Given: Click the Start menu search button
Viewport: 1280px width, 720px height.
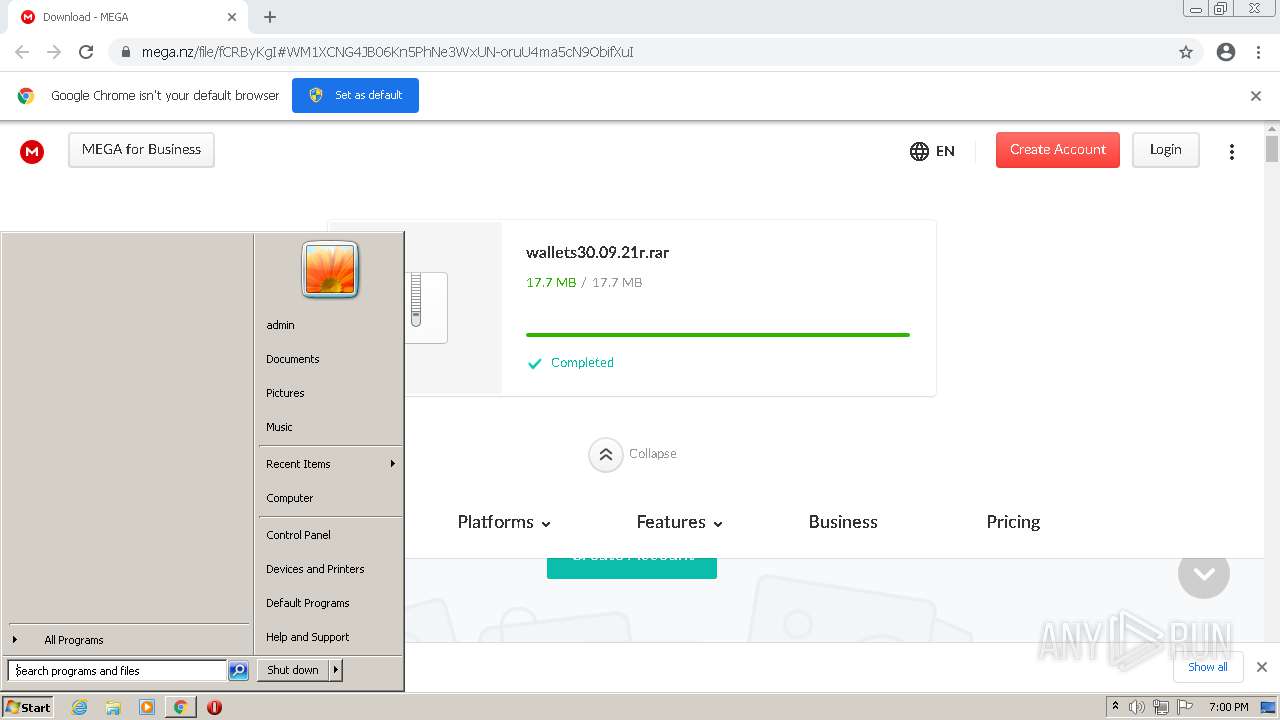Looking at the screenshot, I should point(238,671).
